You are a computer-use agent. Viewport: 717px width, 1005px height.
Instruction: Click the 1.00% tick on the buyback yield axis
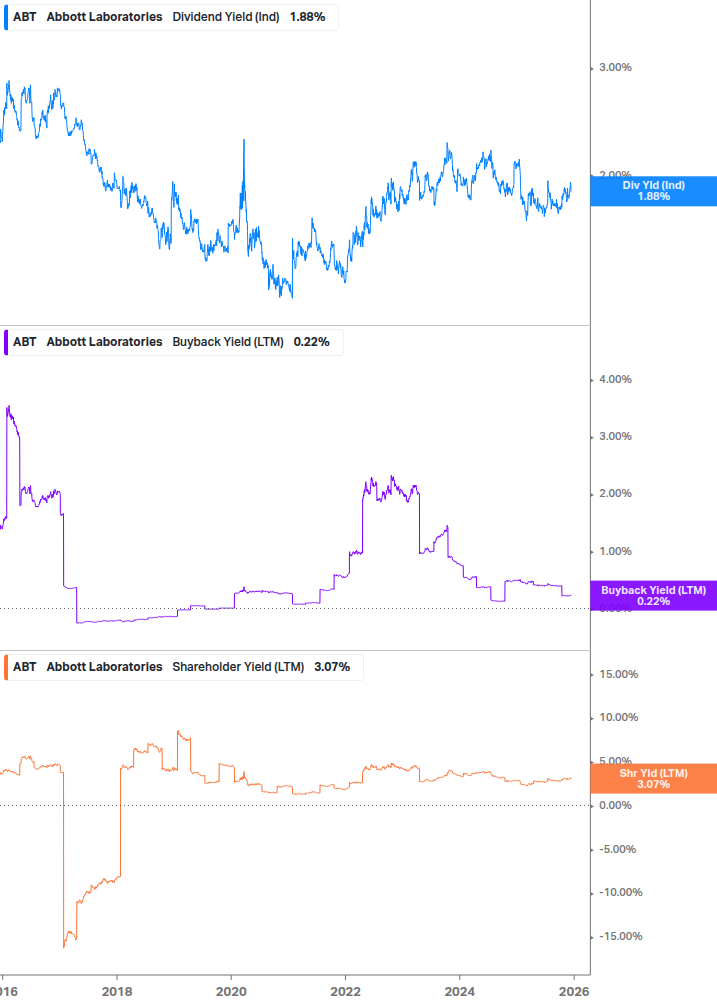click(x=615, y=551)
